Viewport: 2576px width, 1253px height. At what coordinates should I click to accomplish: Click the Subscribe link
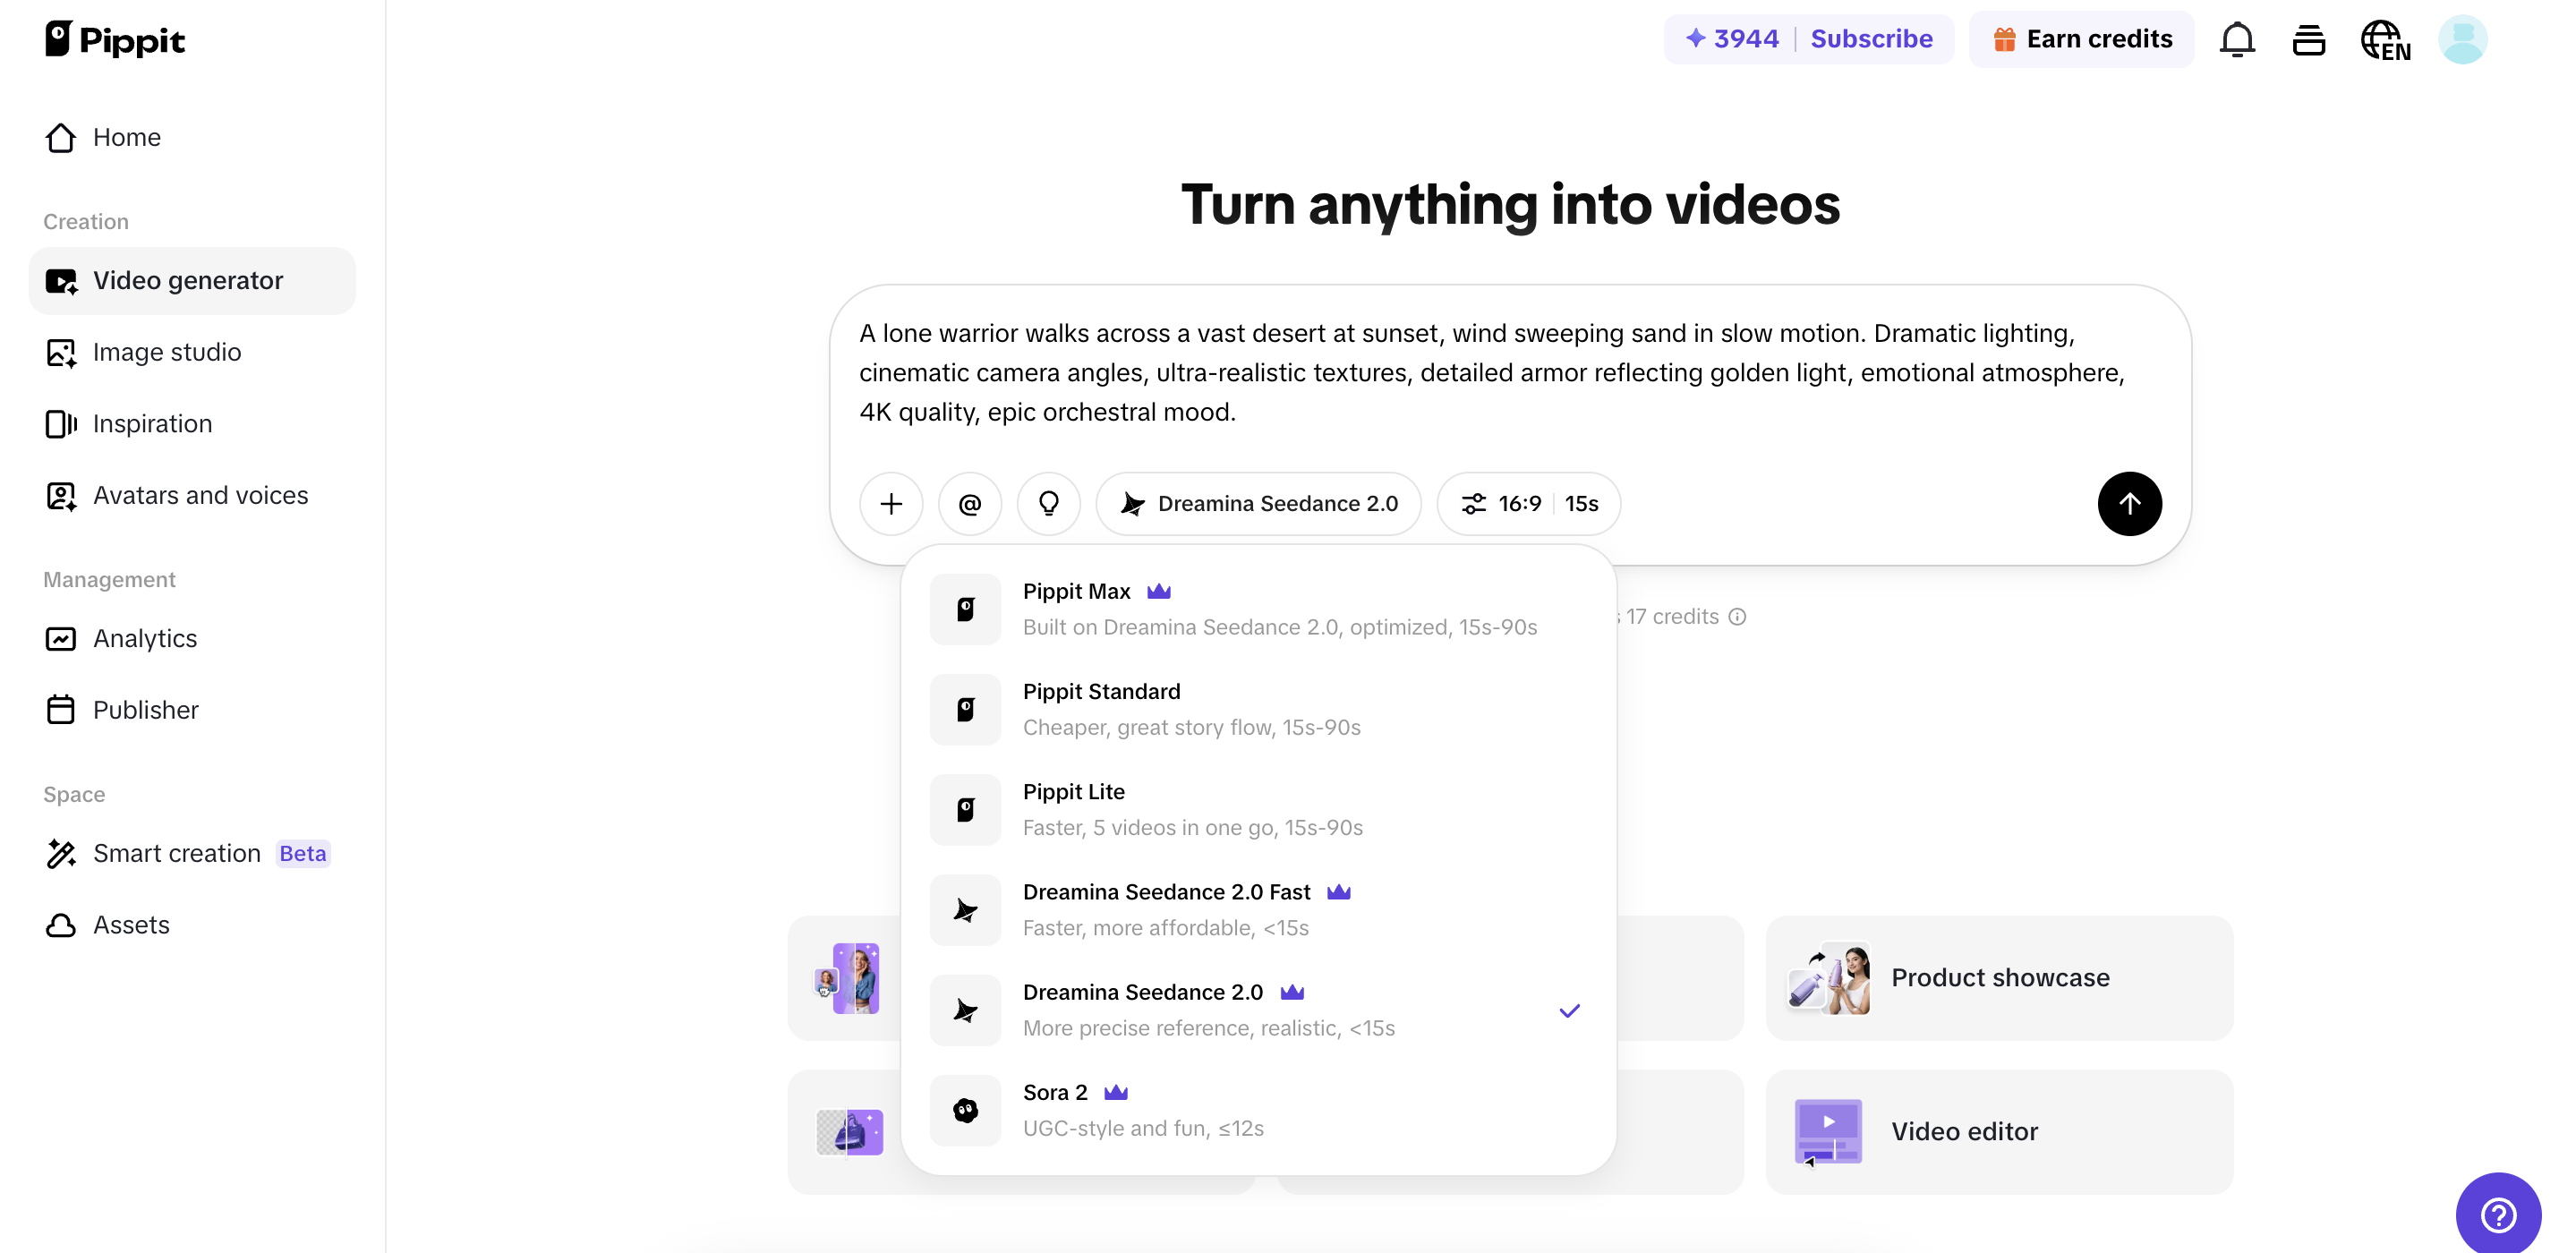(x=1871, y=38)
